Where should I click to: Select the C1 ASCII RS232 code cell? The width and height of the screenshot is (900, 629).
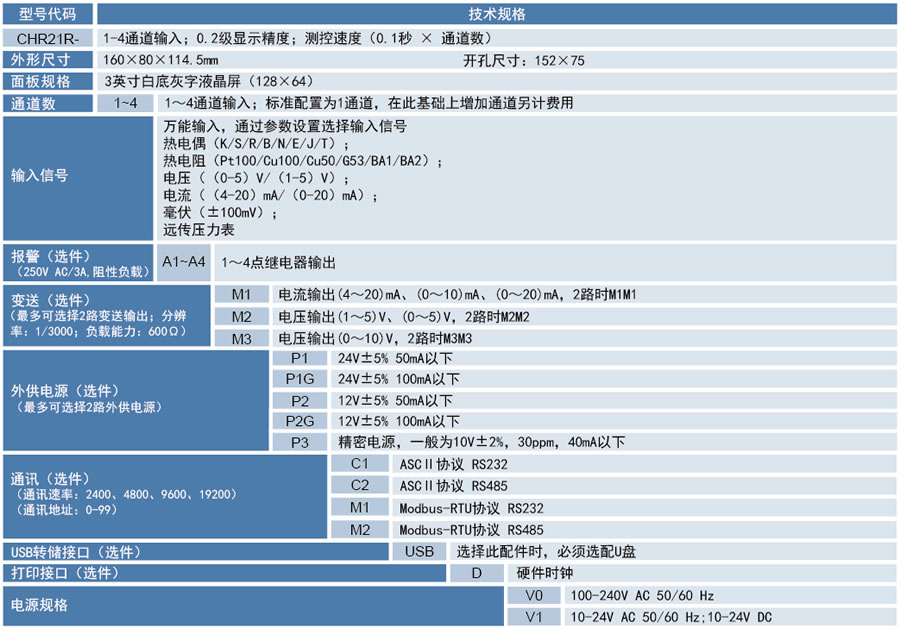coord(360,464)
